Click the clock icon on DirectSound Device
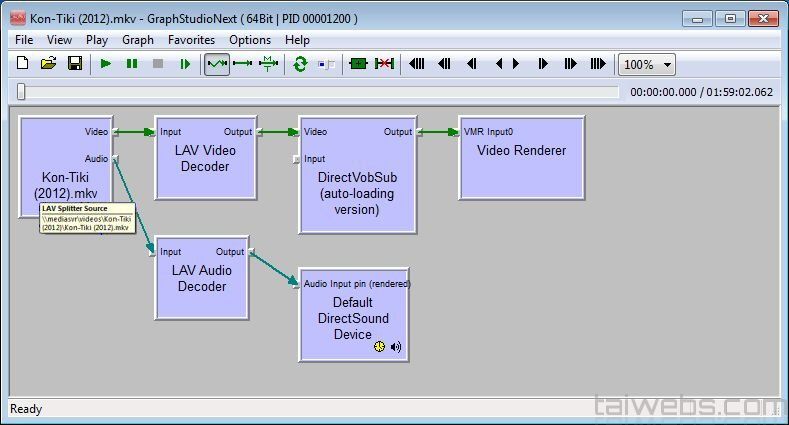Viewport: 789px width, 425px height. pos(379,347)
